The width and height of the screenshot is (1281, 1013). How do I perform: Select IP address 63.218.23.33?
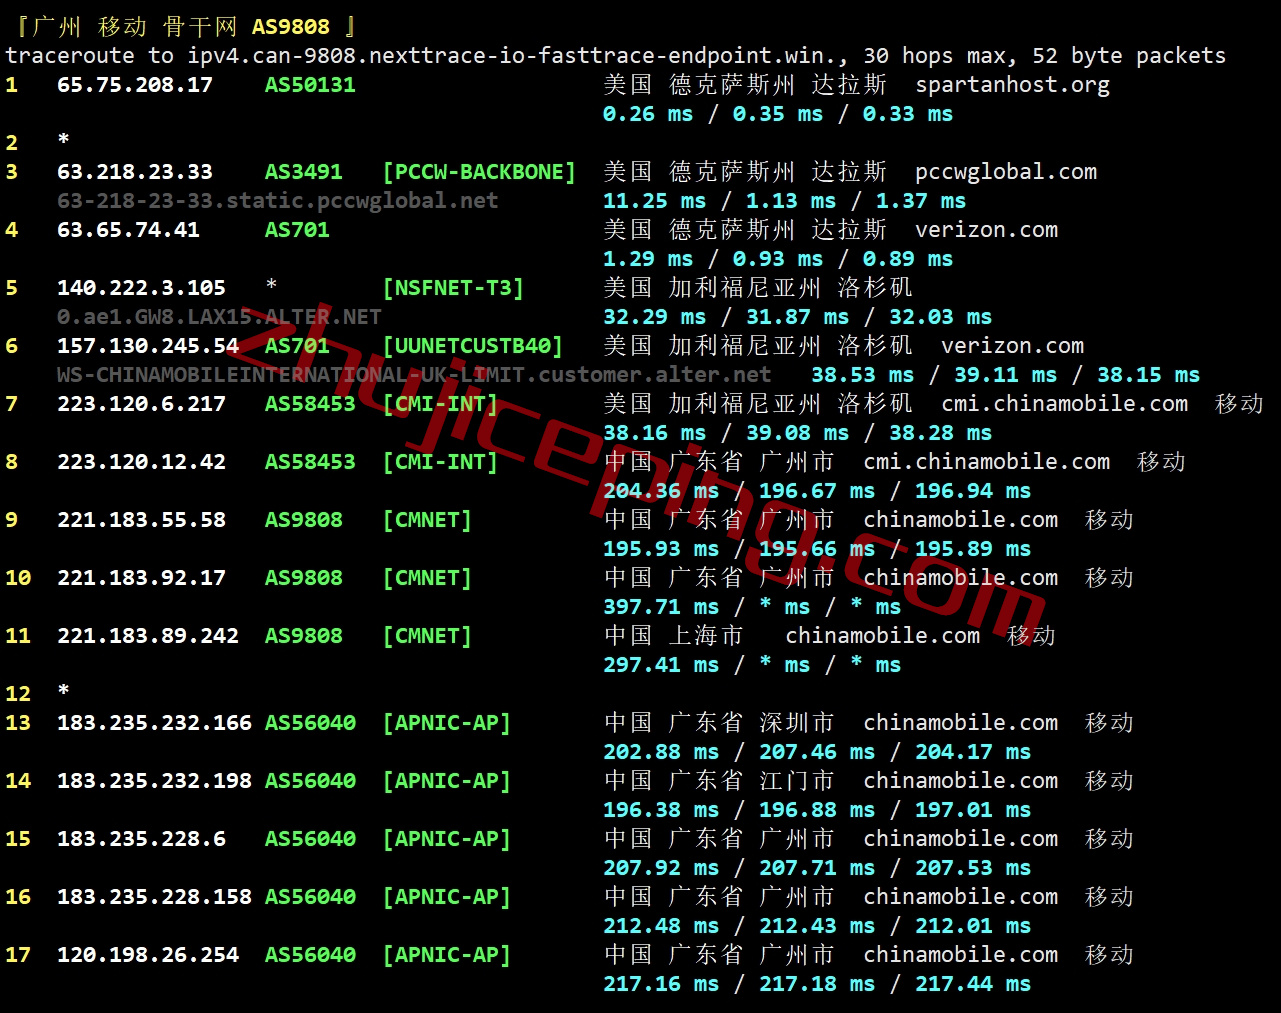tap(135, 172)
